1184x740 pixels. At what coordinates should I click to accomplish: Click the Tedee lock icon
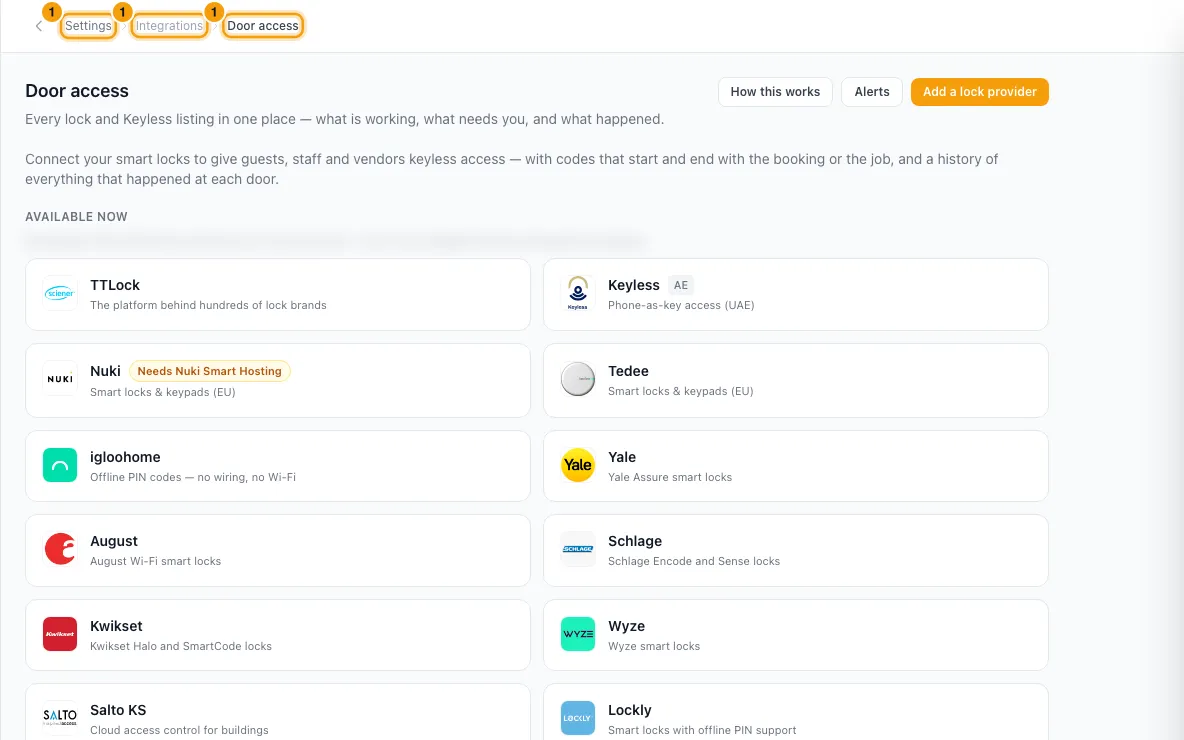[578, 380]
